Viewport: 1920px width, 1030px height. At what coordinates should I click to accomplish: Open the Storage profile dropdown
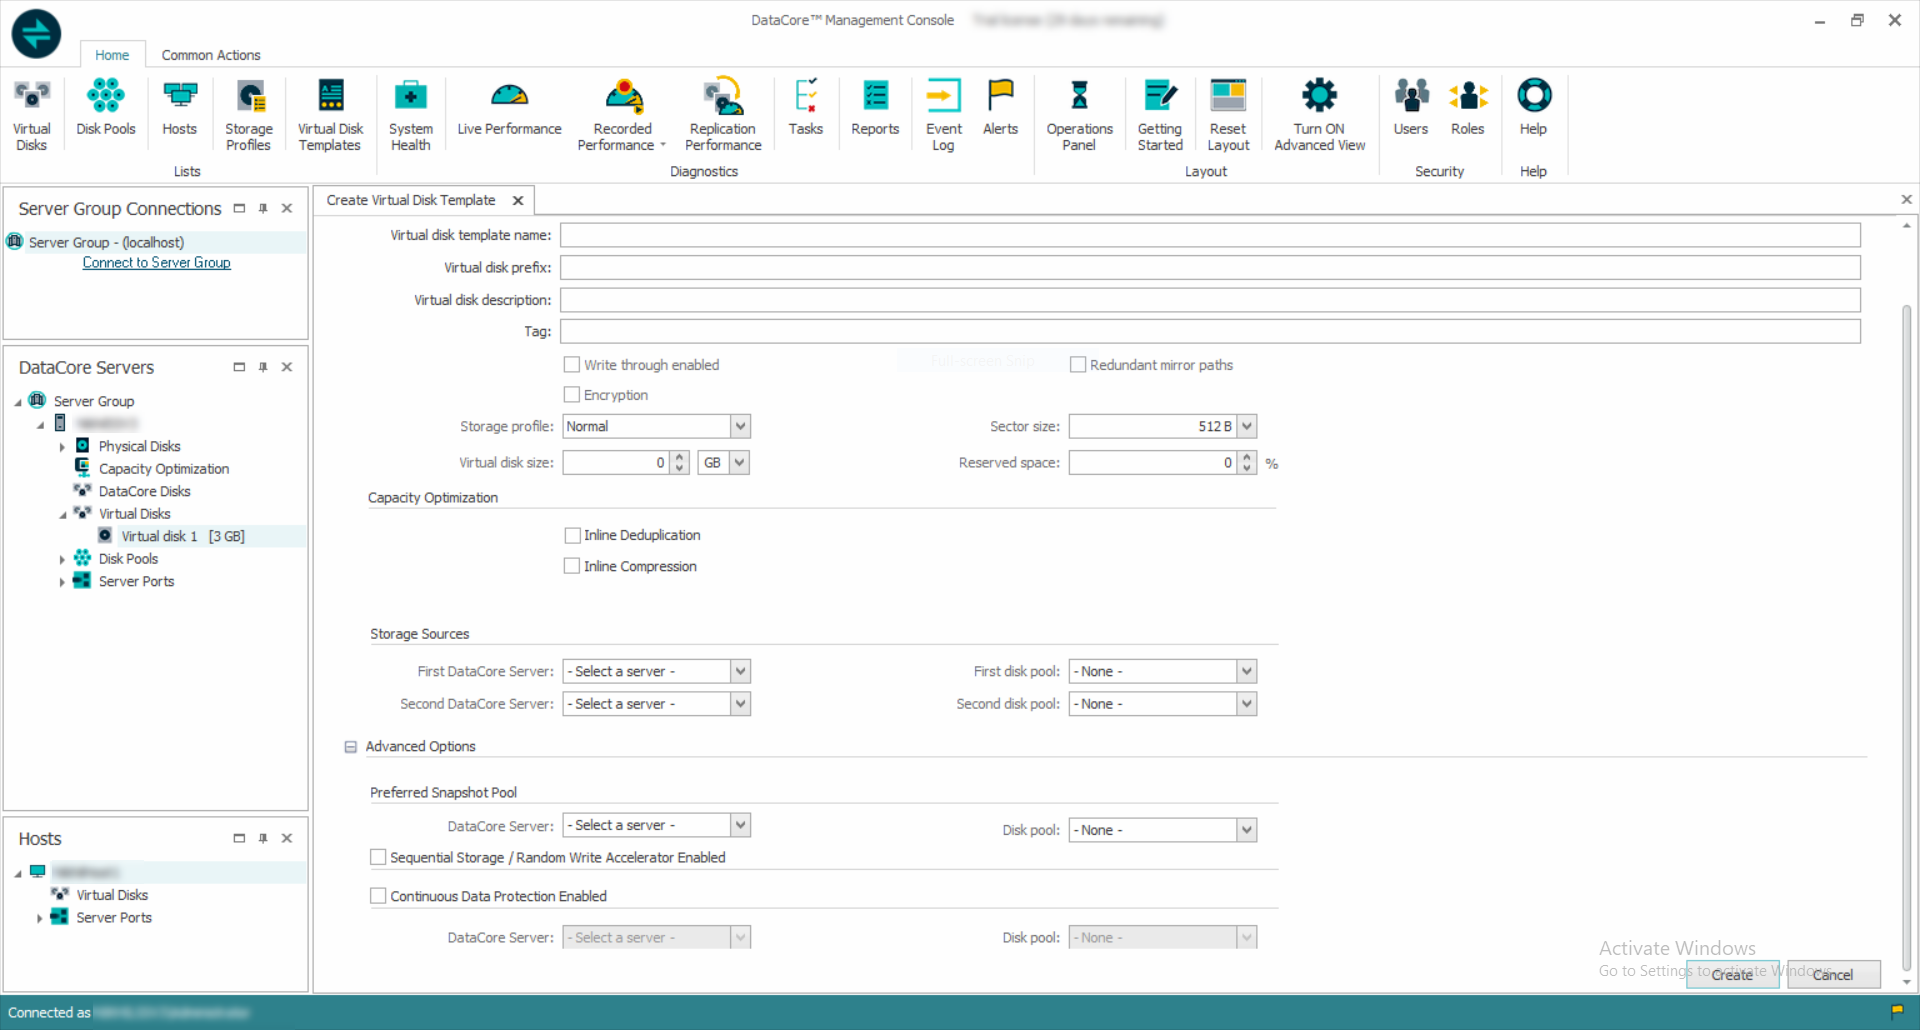[x=740, y=426]
